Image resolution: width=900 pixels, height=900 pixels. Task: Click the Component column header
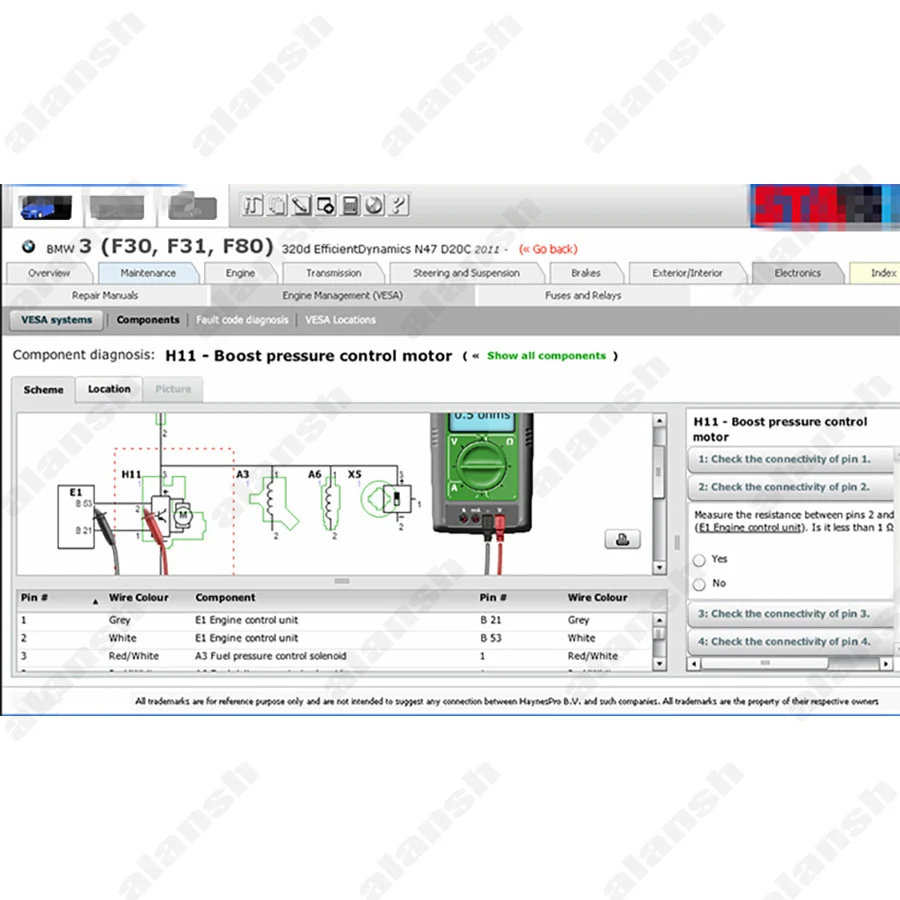tap(225, 598)
